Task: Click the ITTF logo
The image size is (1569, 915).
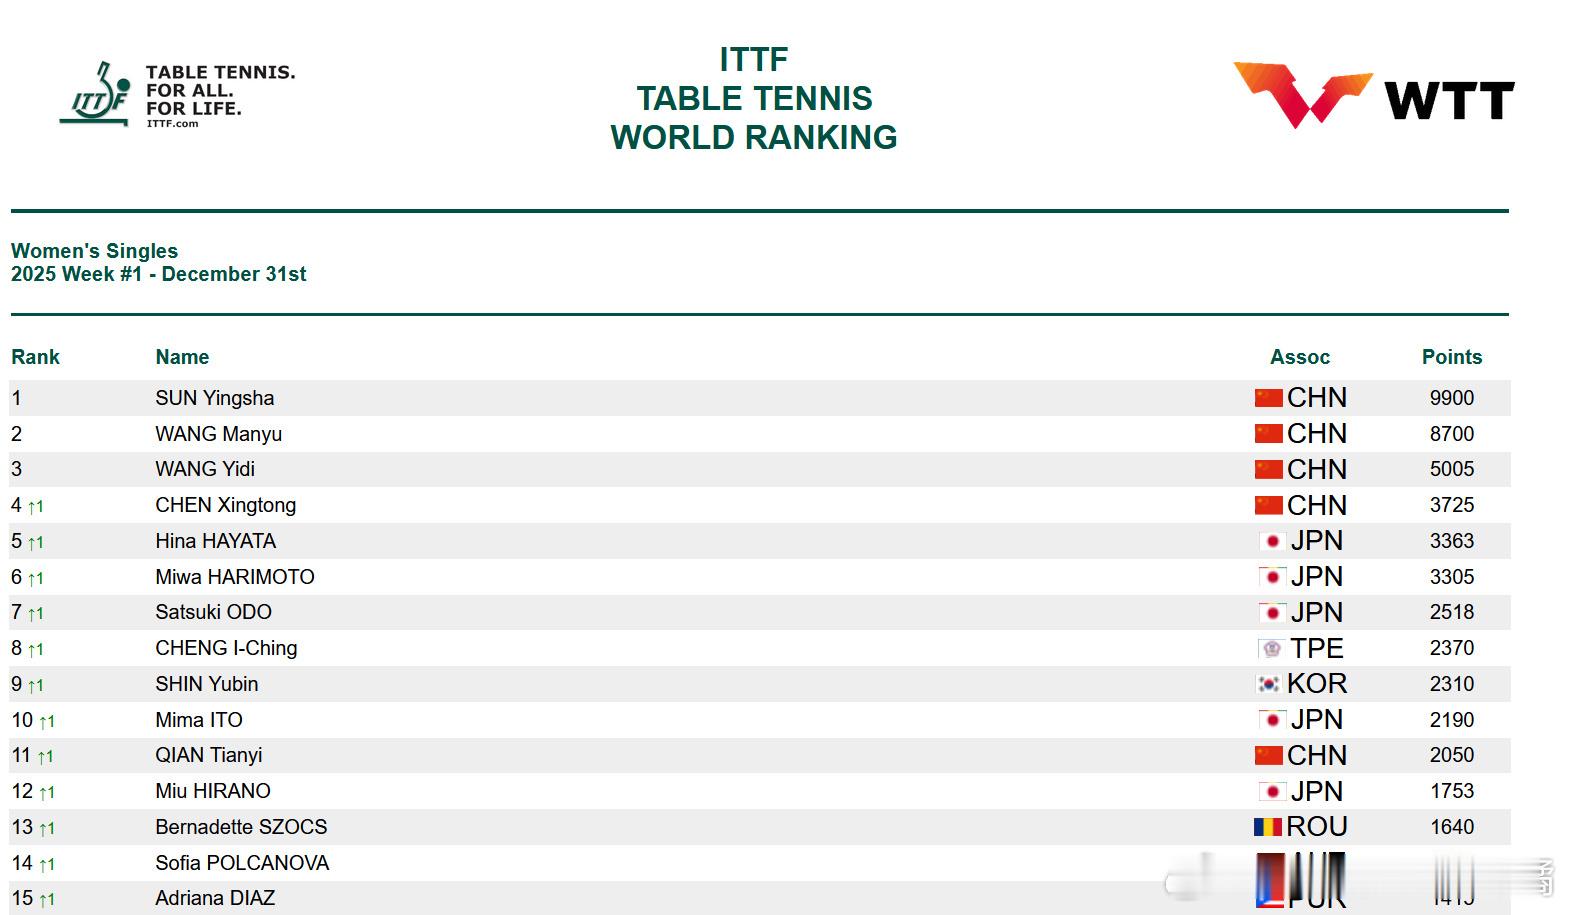Action: 177,95
